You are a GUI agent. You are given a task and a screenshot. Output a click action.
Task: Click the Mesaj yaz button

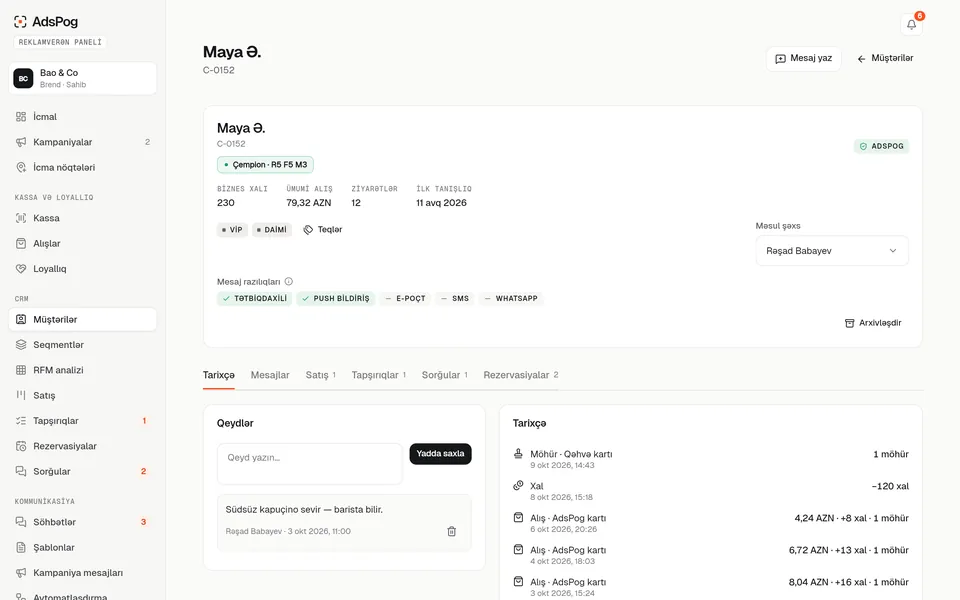coord(803,59)
